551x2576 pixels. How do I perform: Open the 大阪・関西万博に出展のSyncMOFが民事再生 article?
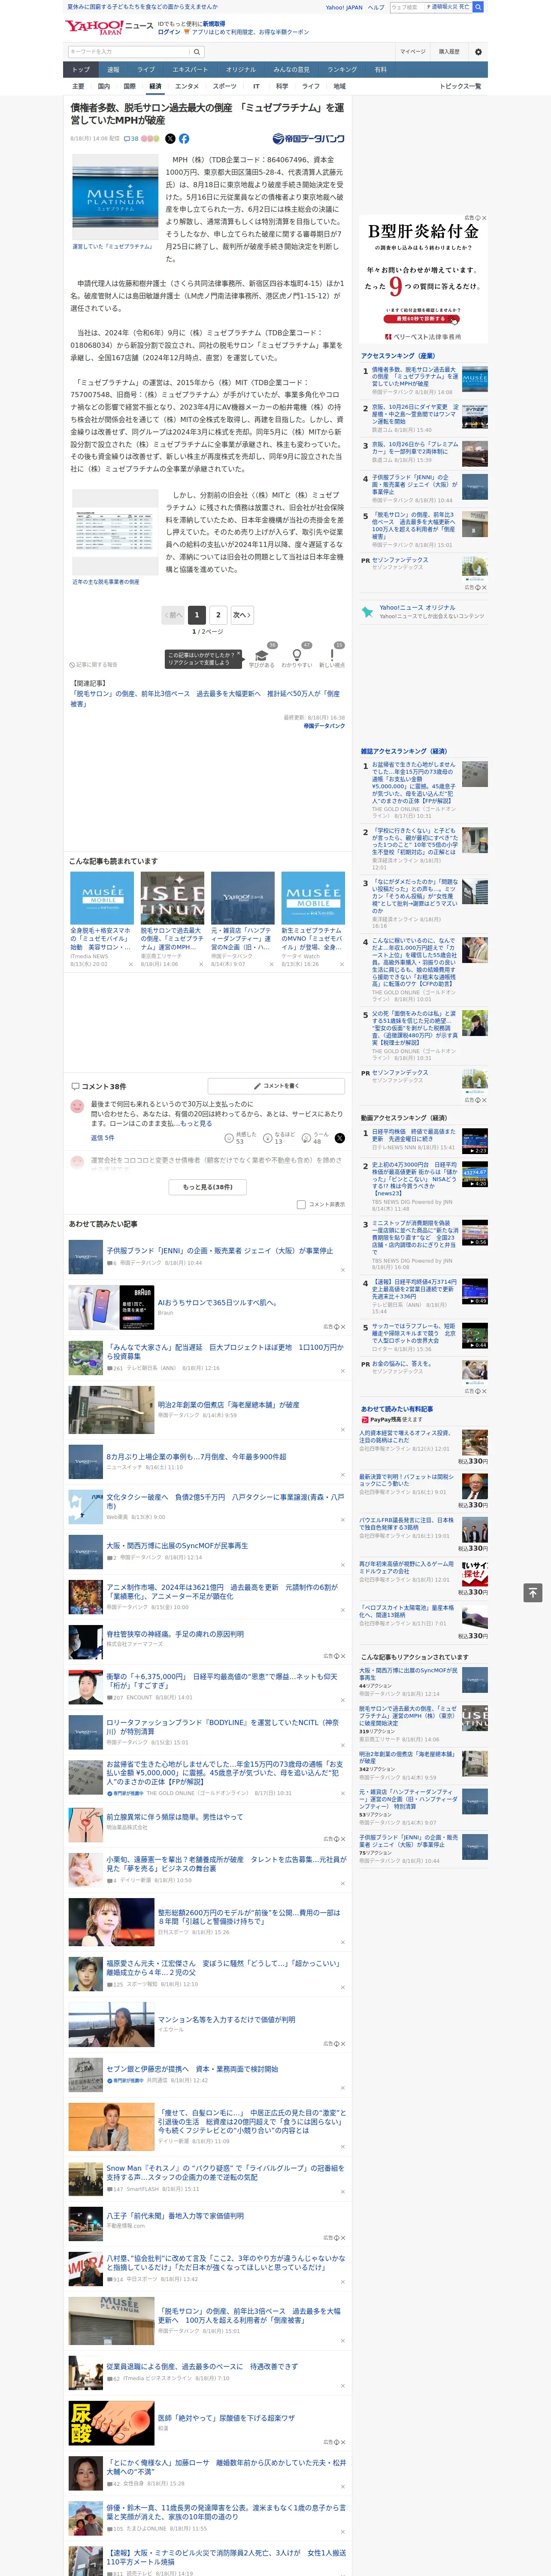[x=177, y=1546]
